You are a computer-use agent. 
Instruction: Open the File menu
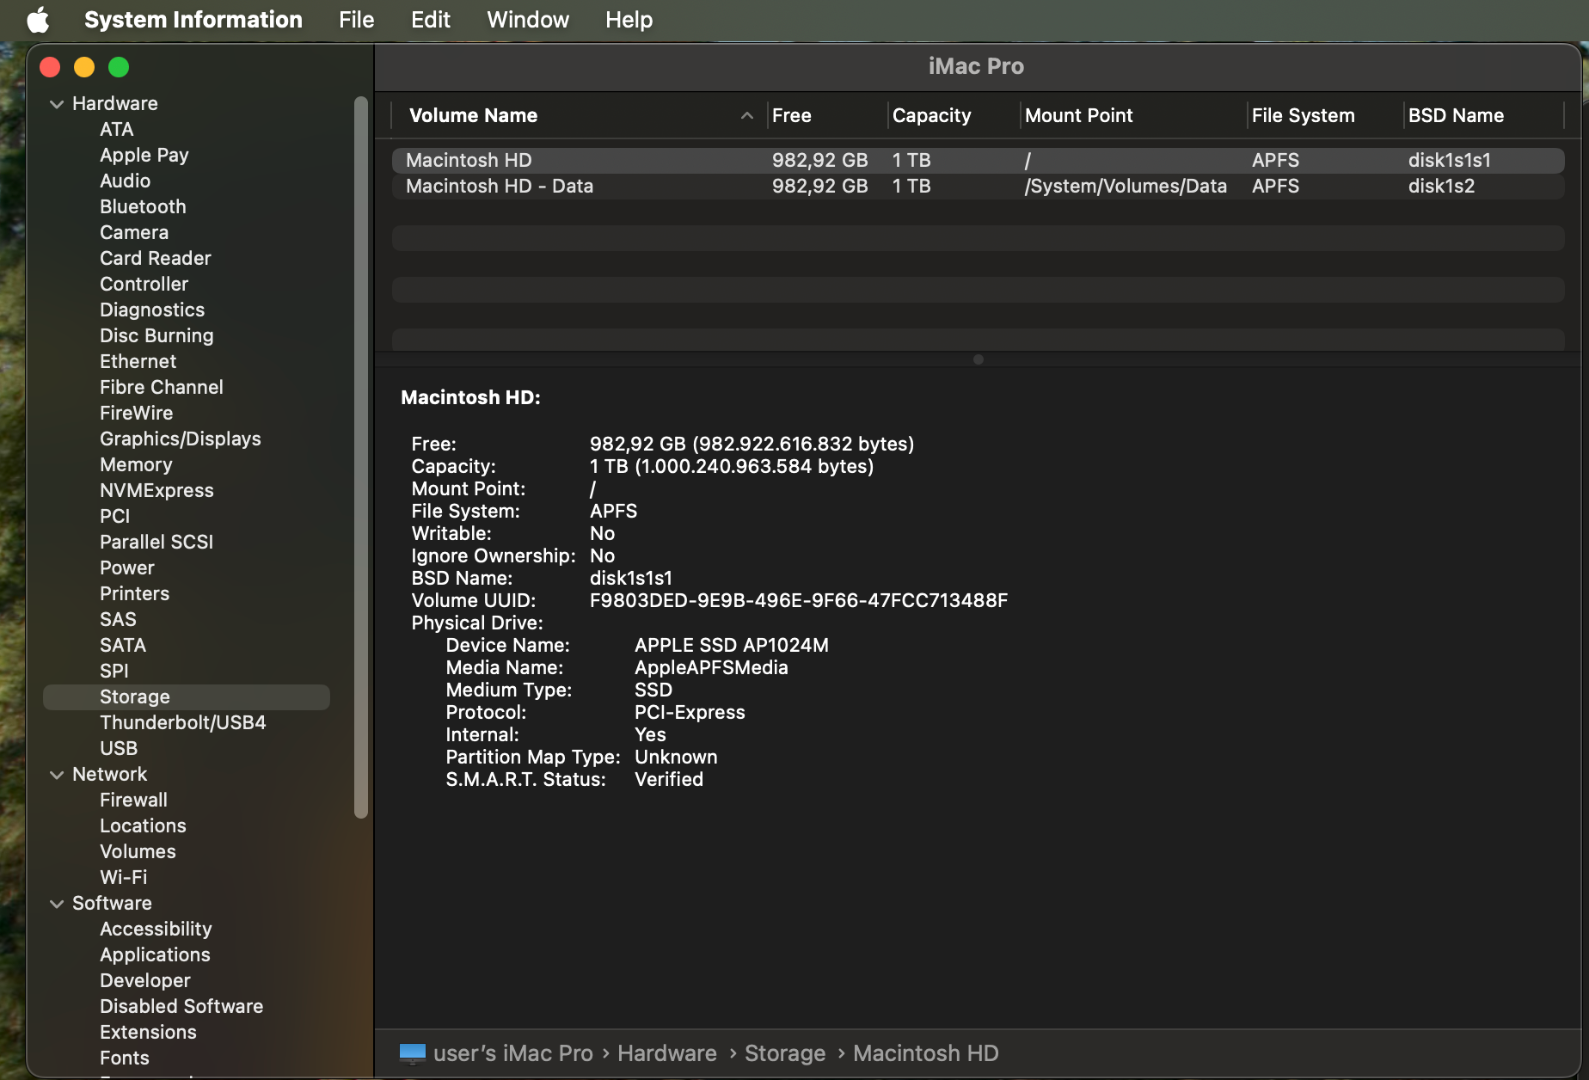click(x=356, y=20)
